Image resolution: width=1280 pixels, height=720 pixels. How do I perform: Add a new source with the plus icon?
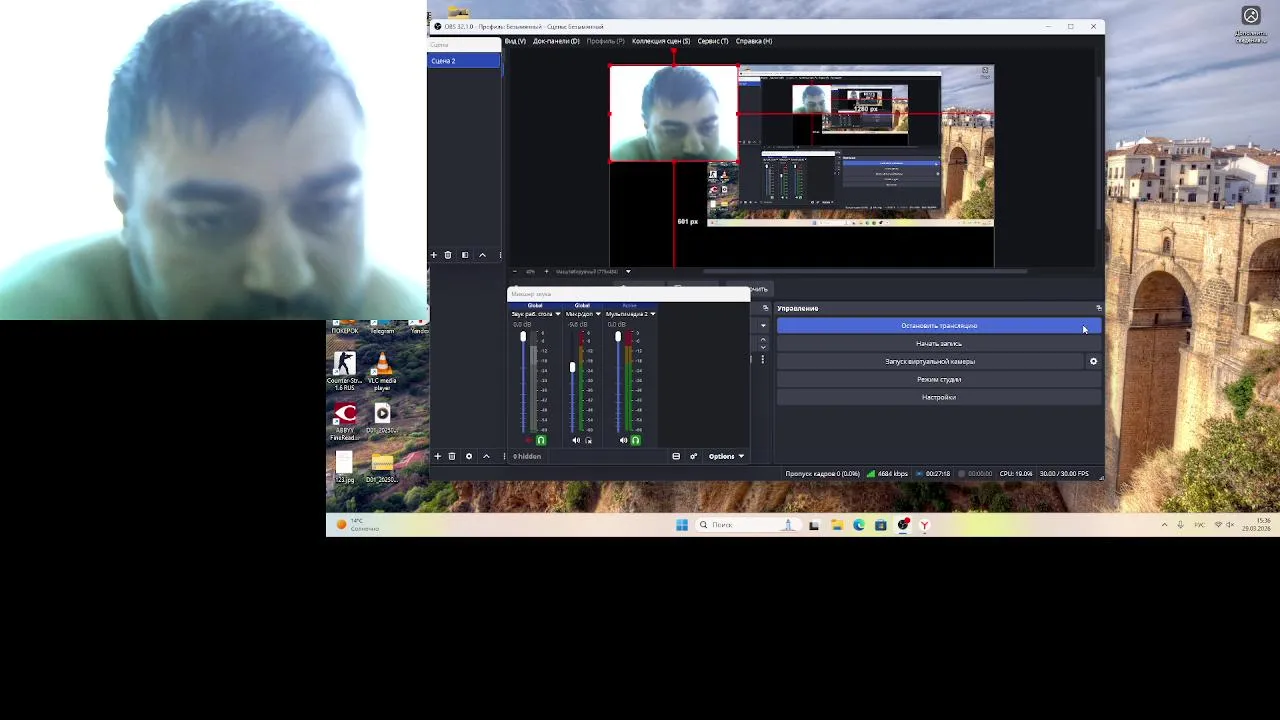coord(437,456)
